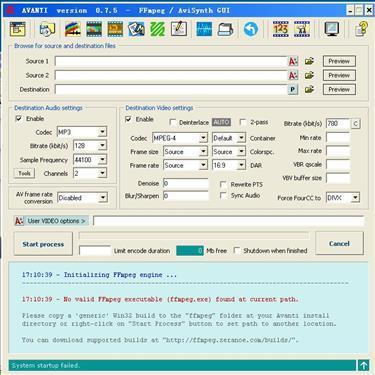Click the rainbow color graph toolbar icon

[73, 29]
